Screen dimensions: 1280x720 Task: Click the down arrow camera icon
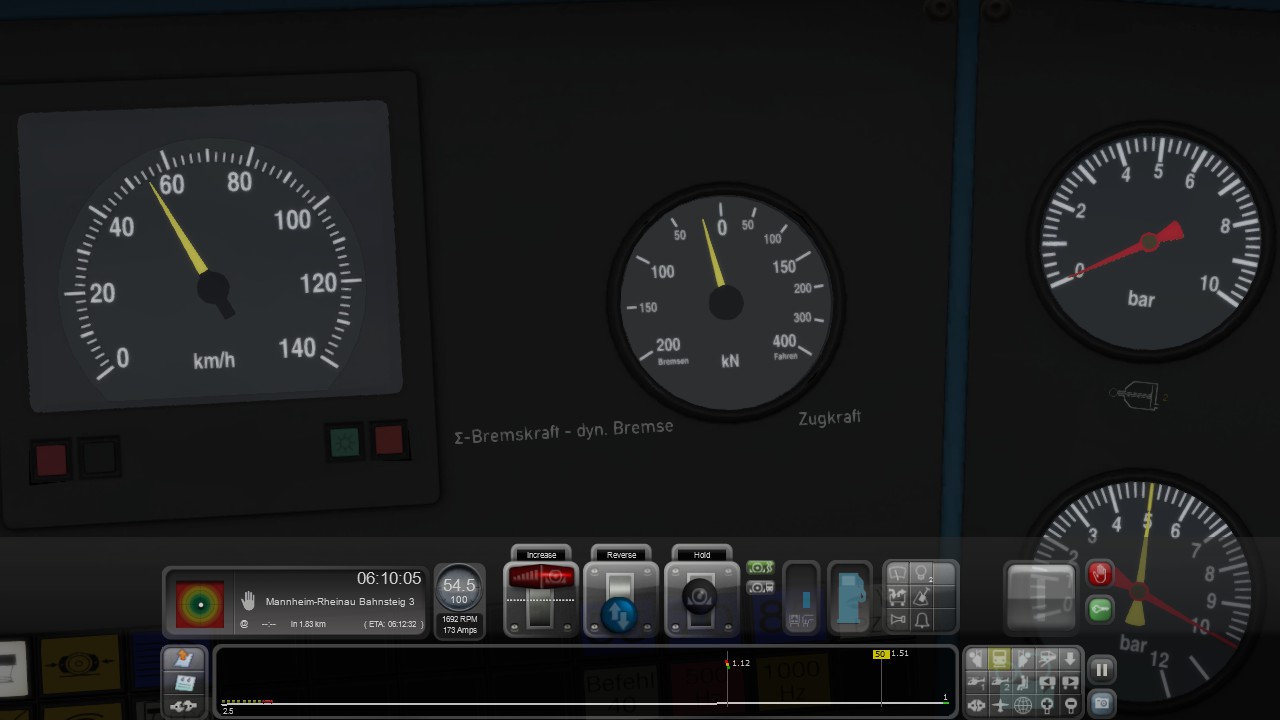[x=1070, y=659]
